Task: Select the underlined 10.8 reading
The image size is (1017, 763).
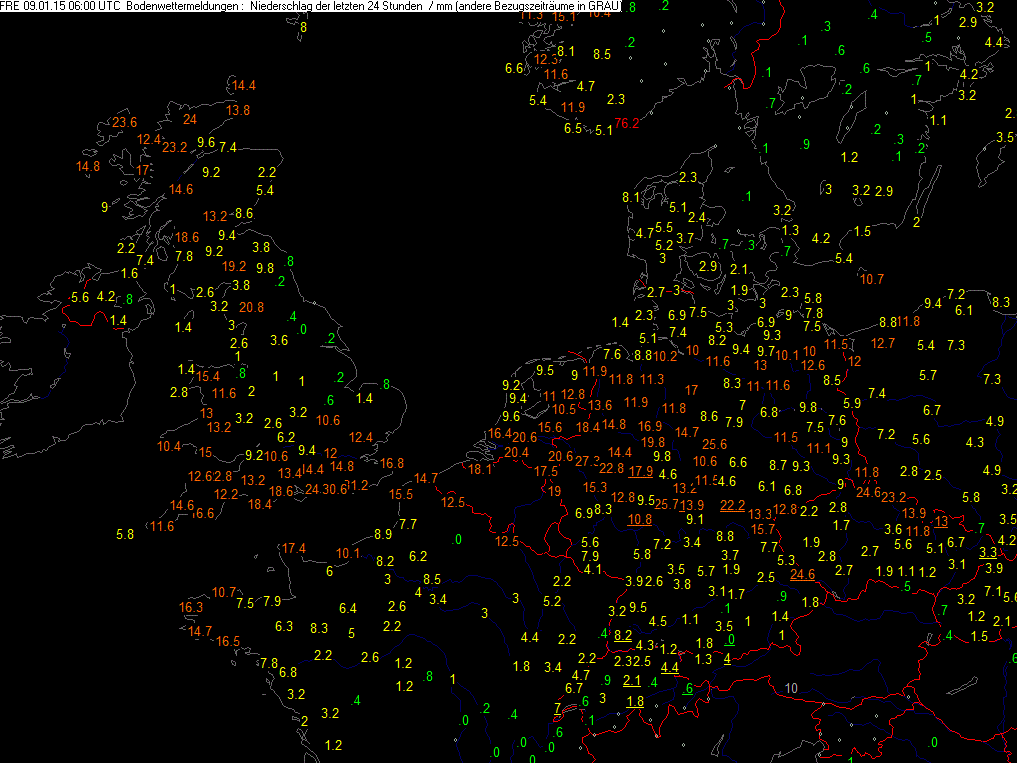Action: click(x=640, y=519)
